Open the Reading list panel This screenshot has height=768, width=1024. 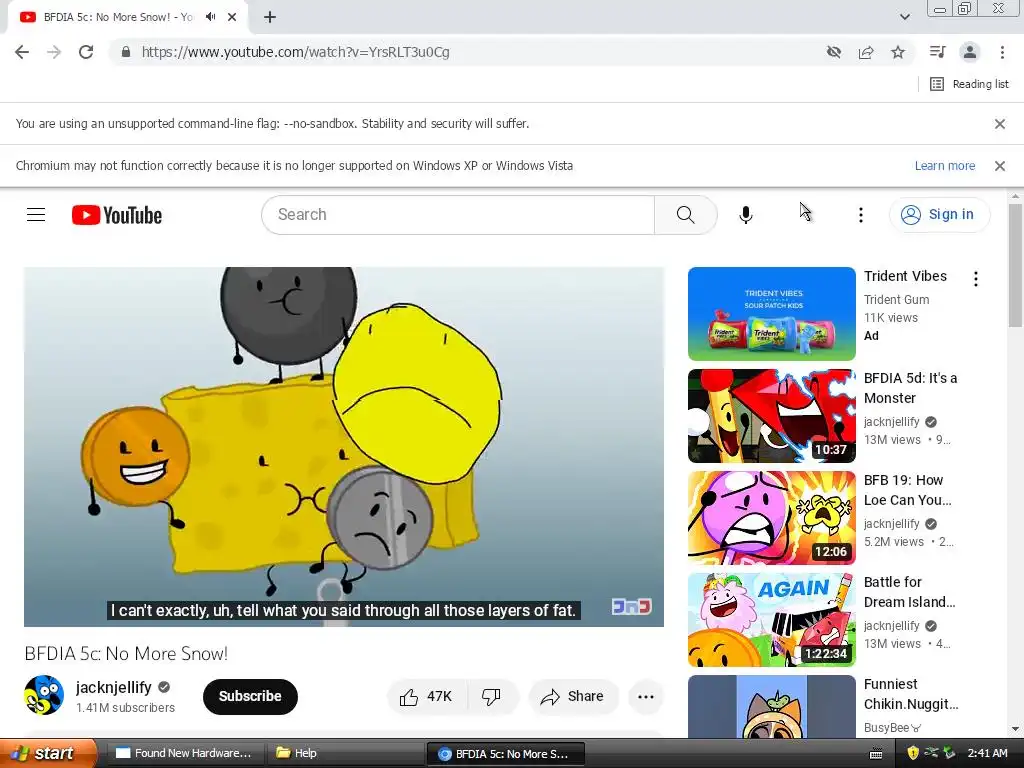(x=969, y=84)
